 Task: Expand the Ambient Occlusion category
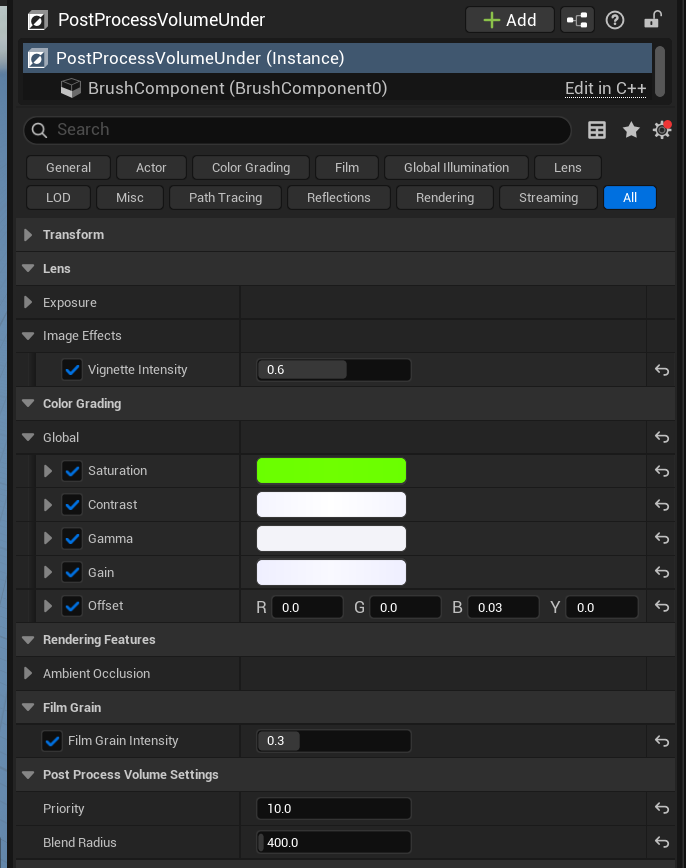28,673
